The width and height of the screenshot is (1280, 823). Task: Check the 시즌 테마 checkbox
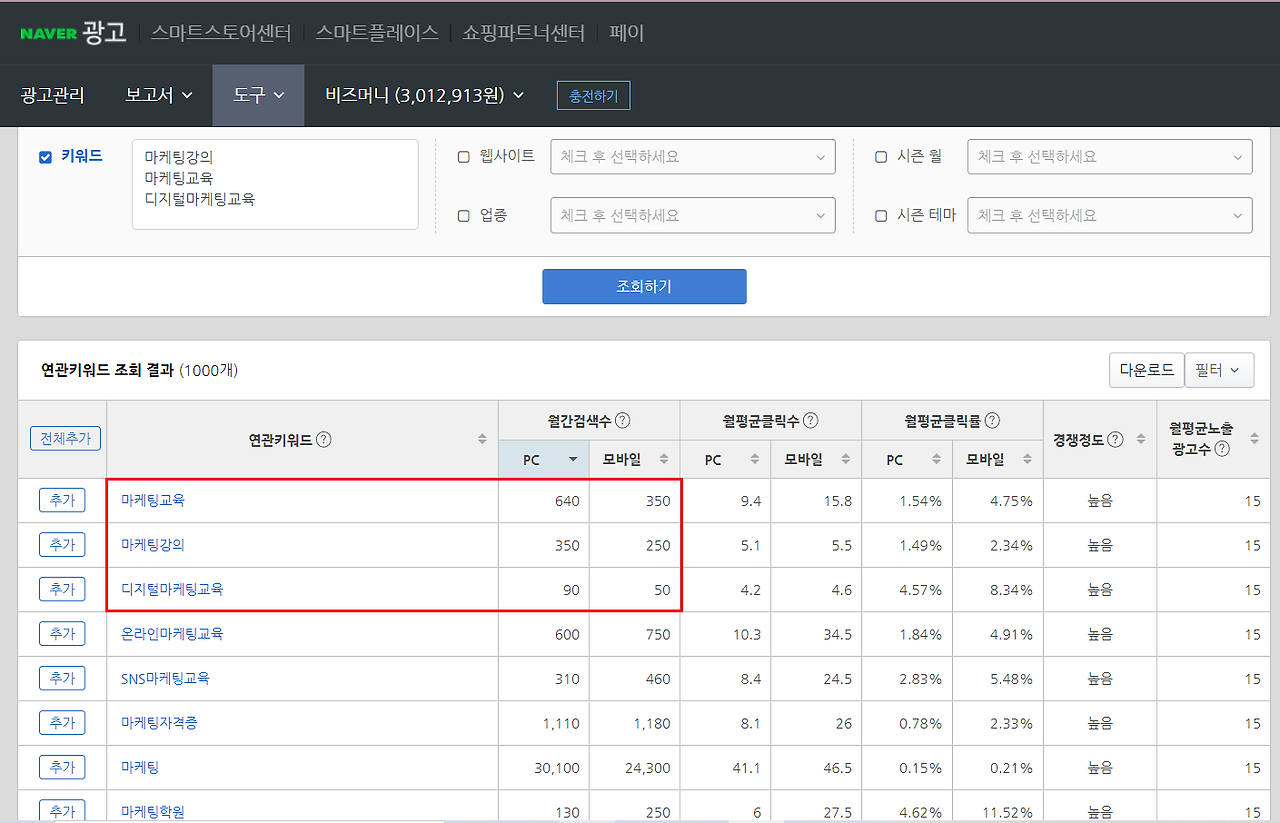coord(881,216)
